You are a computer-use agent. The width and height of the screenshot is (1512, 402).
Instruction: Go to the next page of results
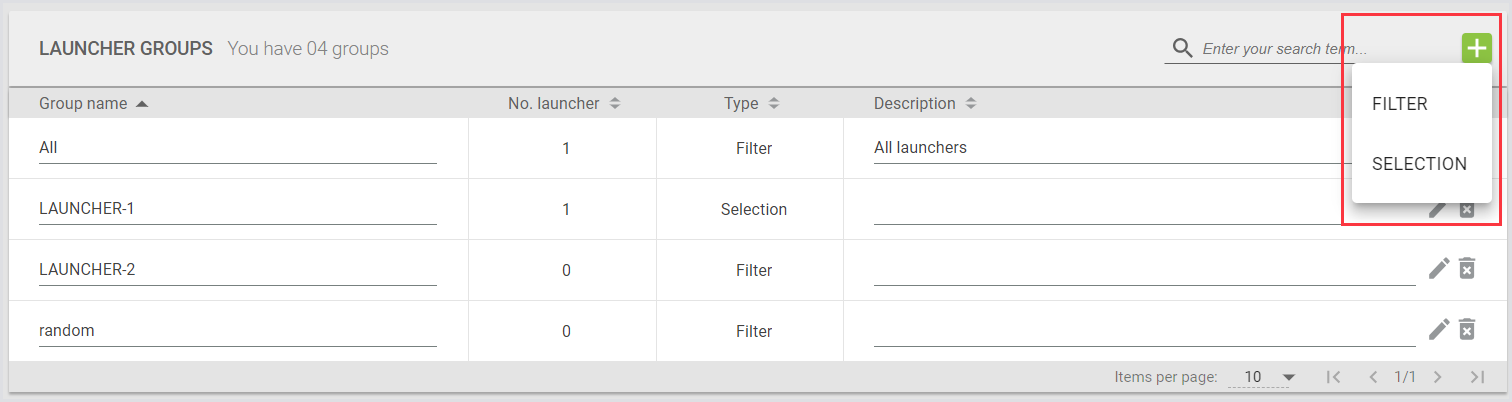[x=1438, y=377]
